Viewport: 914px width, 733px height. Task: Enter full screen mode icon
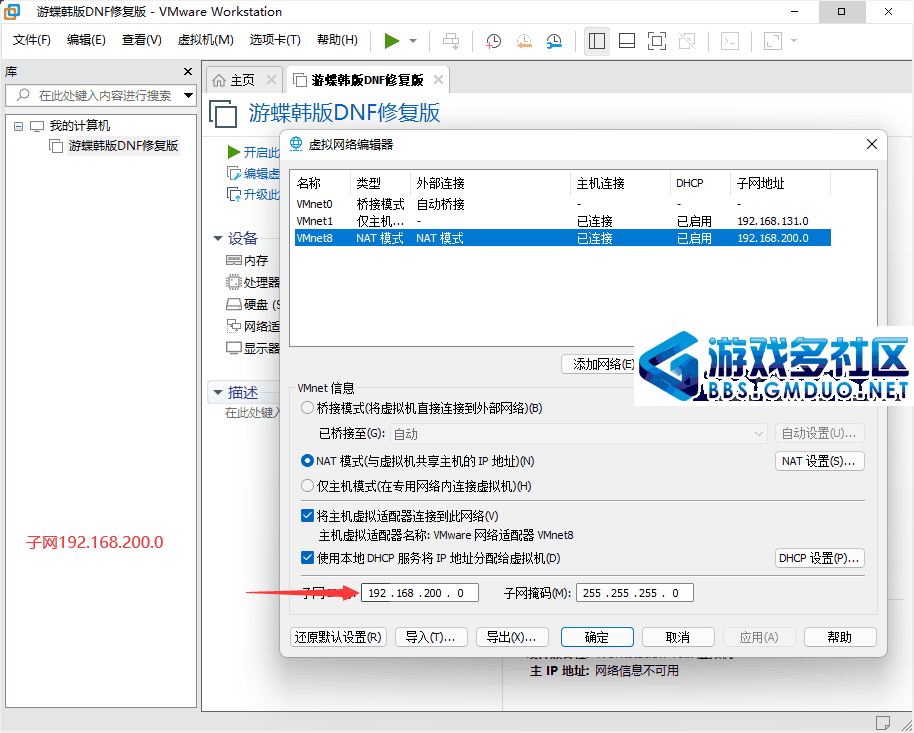(x=657, y=41)
